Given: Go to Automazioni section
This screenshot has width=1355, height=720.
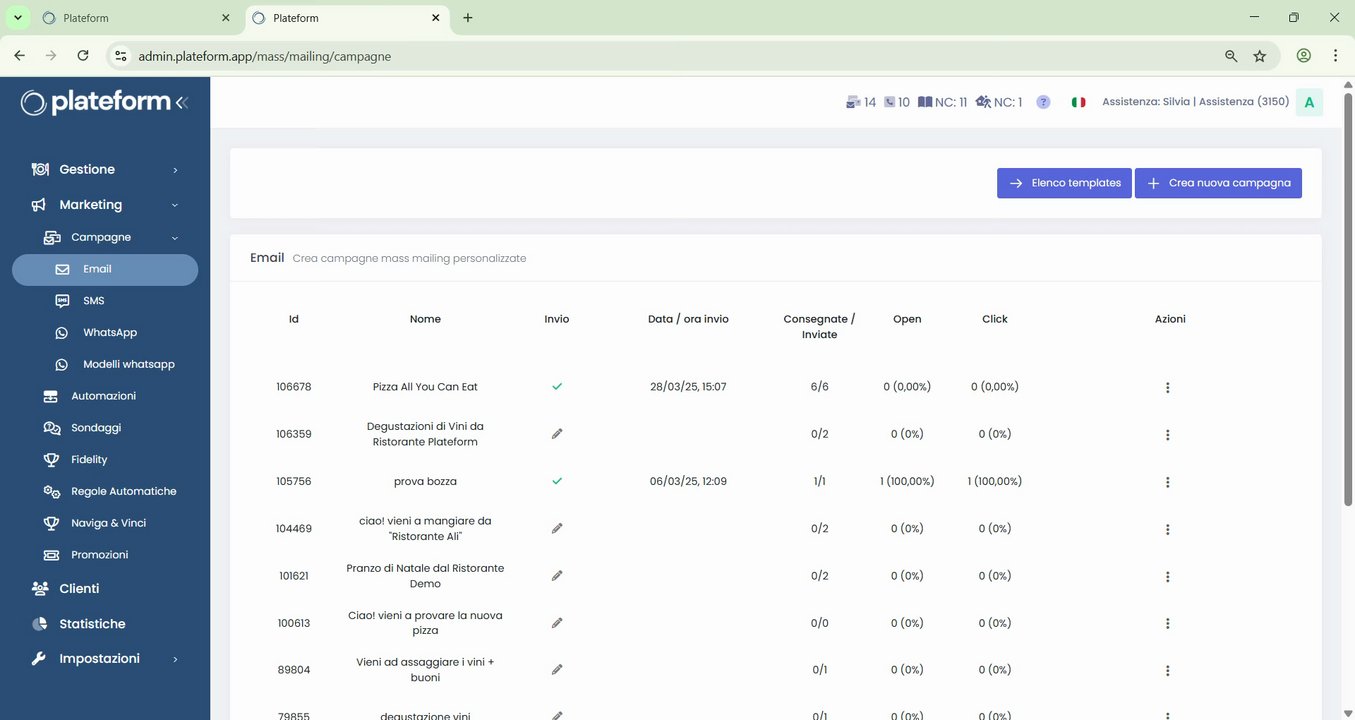Looking at the screenshot, I should 103,396.
